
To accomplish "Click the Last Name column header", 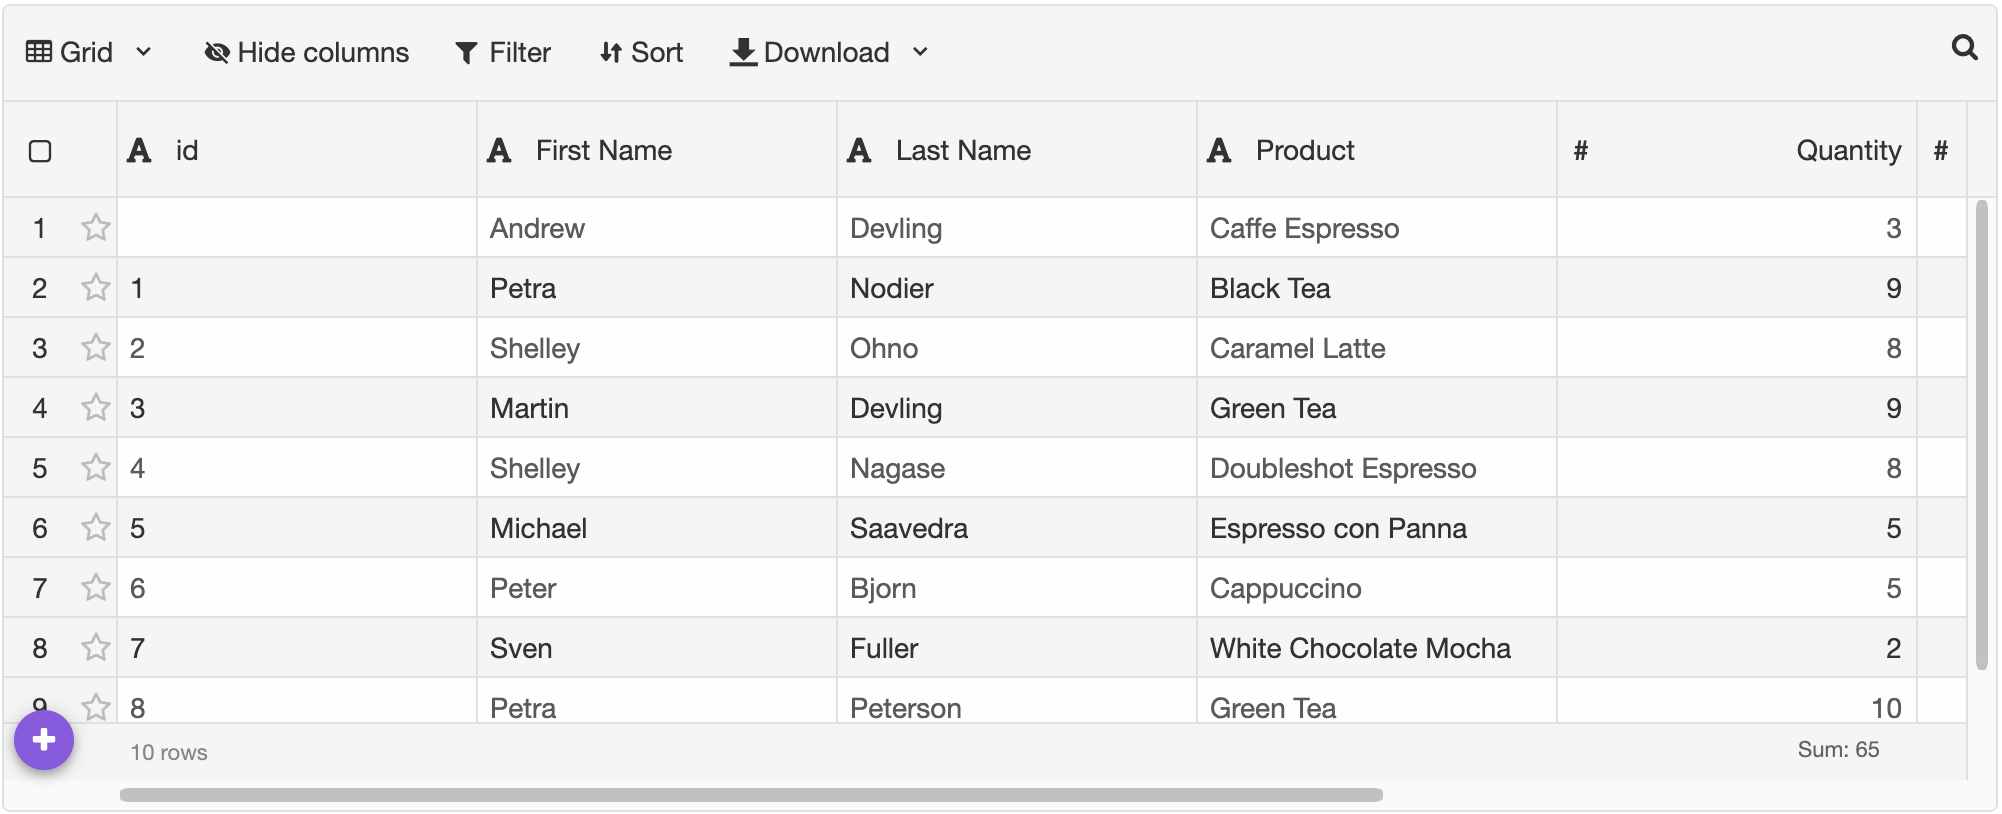I will [1017, 150].
